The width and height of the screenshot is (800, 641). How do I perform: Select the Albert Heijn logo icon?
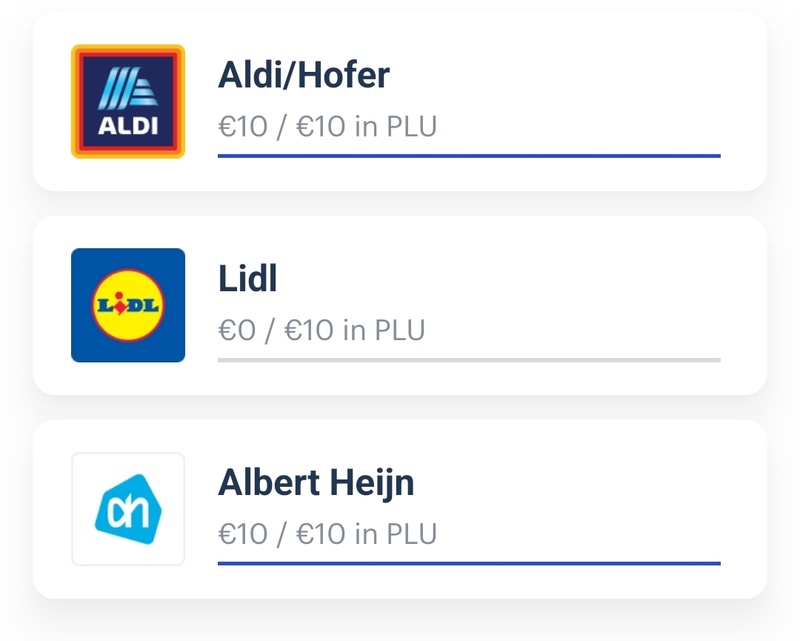coord(128,509)
